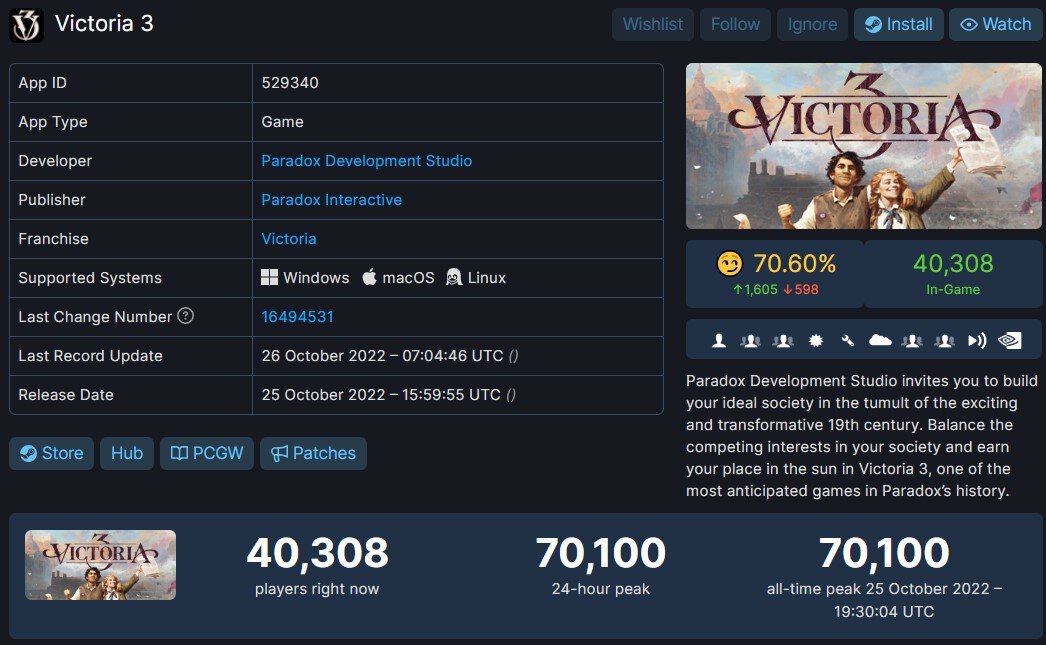Screen dimensions: 1046x645
Task: Click the Remote Play icon
Action: [977, 340]
